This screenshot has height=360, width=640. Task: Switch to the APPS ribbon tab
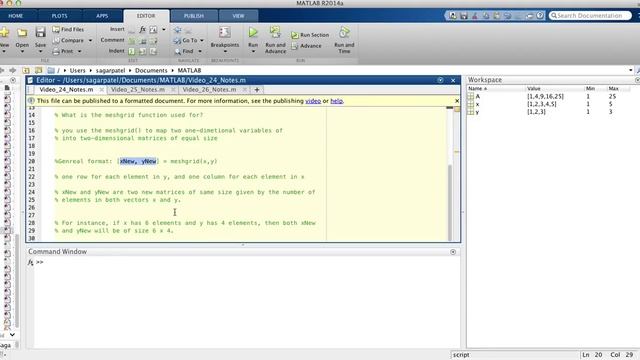102,16
